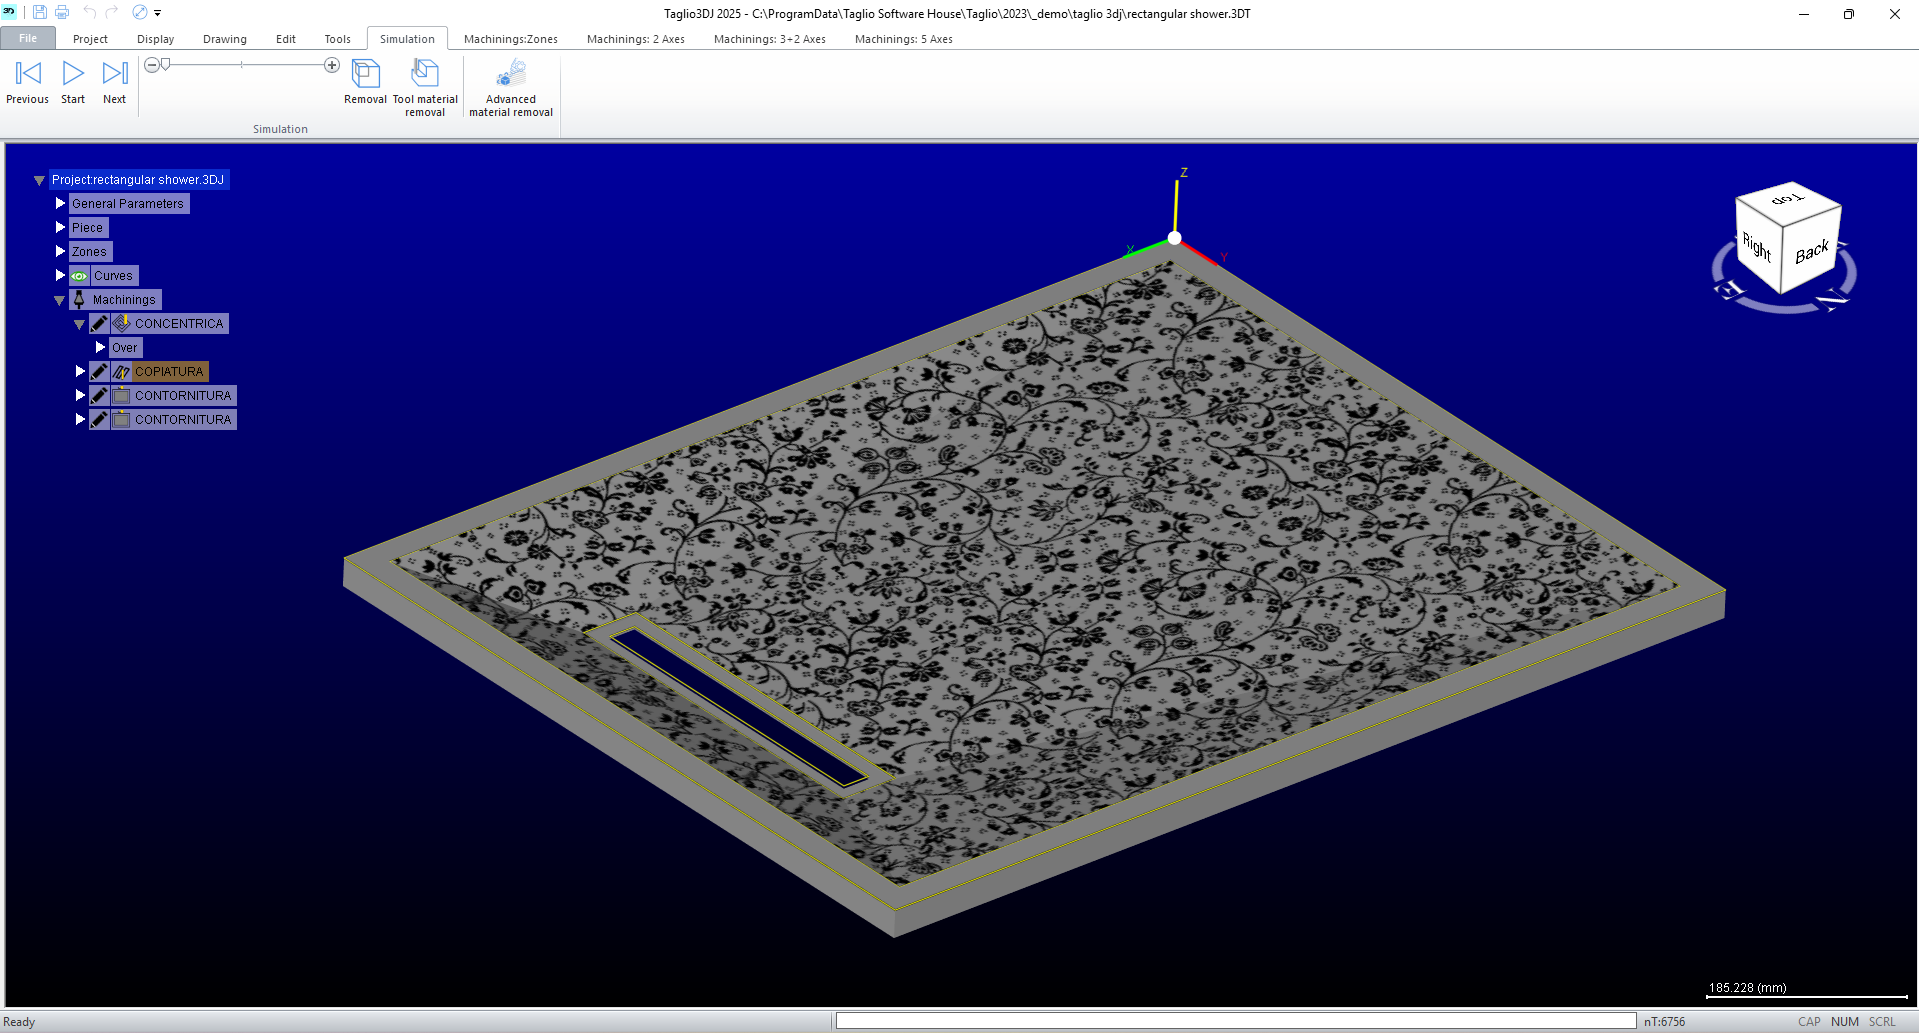Toggle visibility eye icon for Curves

point(79,276)
